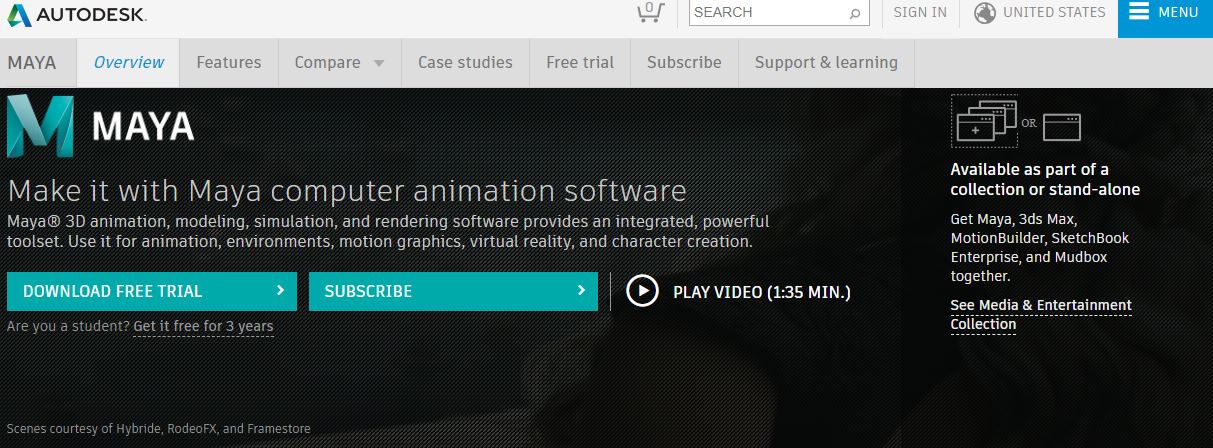Click the globe icon beside United States
Viewport: 1213px width, 448px height.
pos(984,13)
